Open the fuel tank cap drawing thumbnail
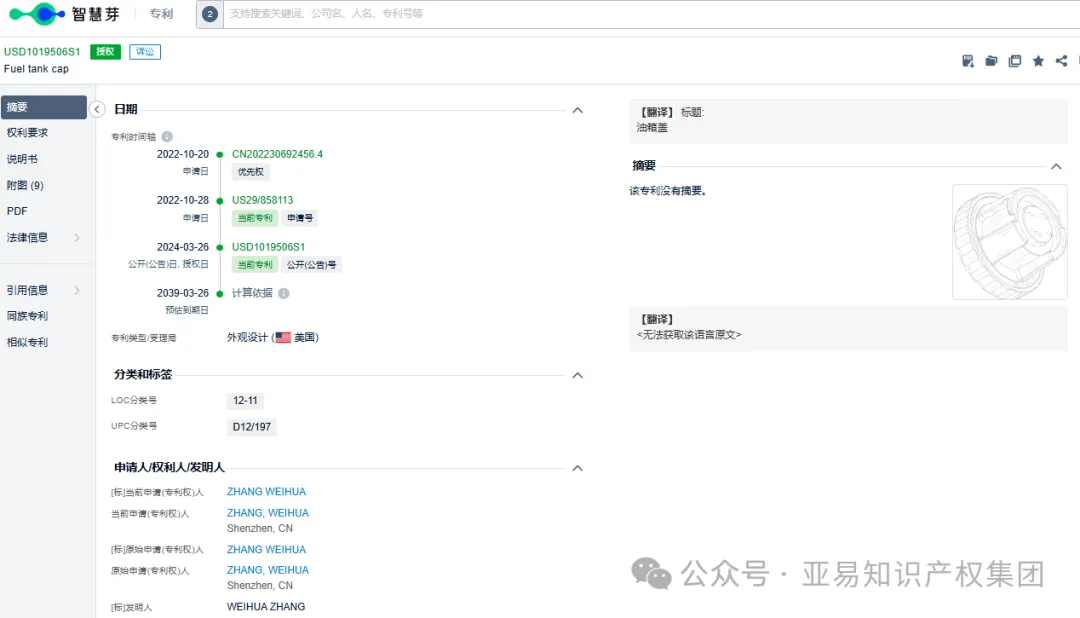The image size is (1080, 618). coord(1010,242)
